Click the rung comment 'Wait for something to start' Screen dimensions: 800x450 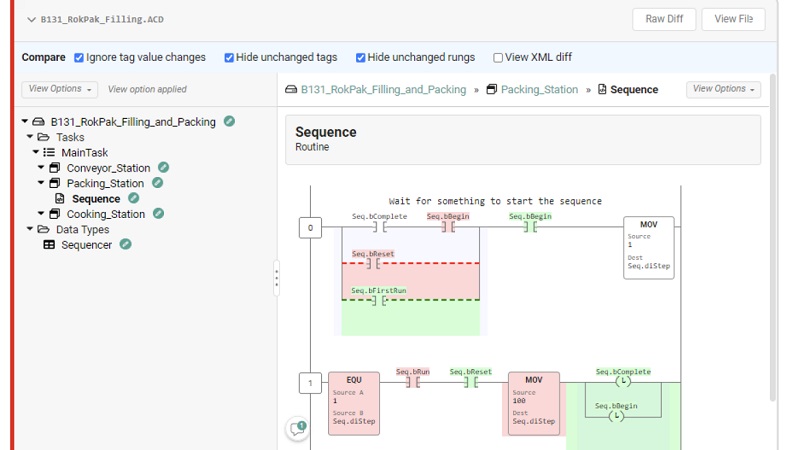pos(495,201)
